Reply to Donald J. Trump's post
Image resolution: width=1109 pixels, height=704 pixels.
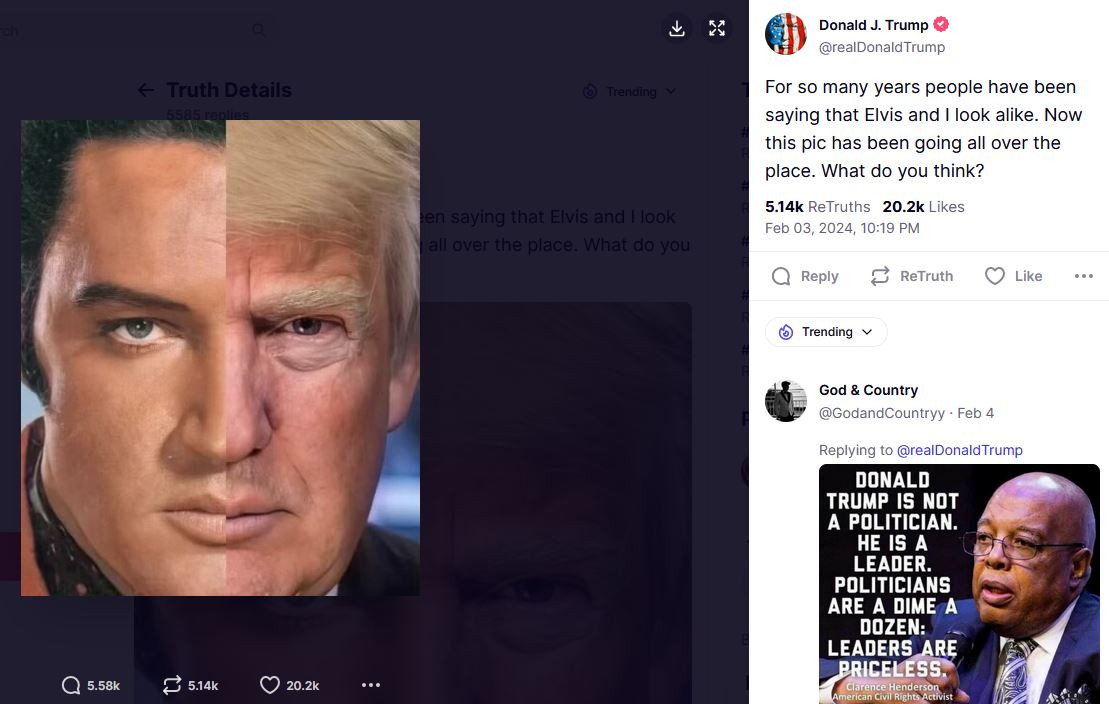[x=805, y=276]
